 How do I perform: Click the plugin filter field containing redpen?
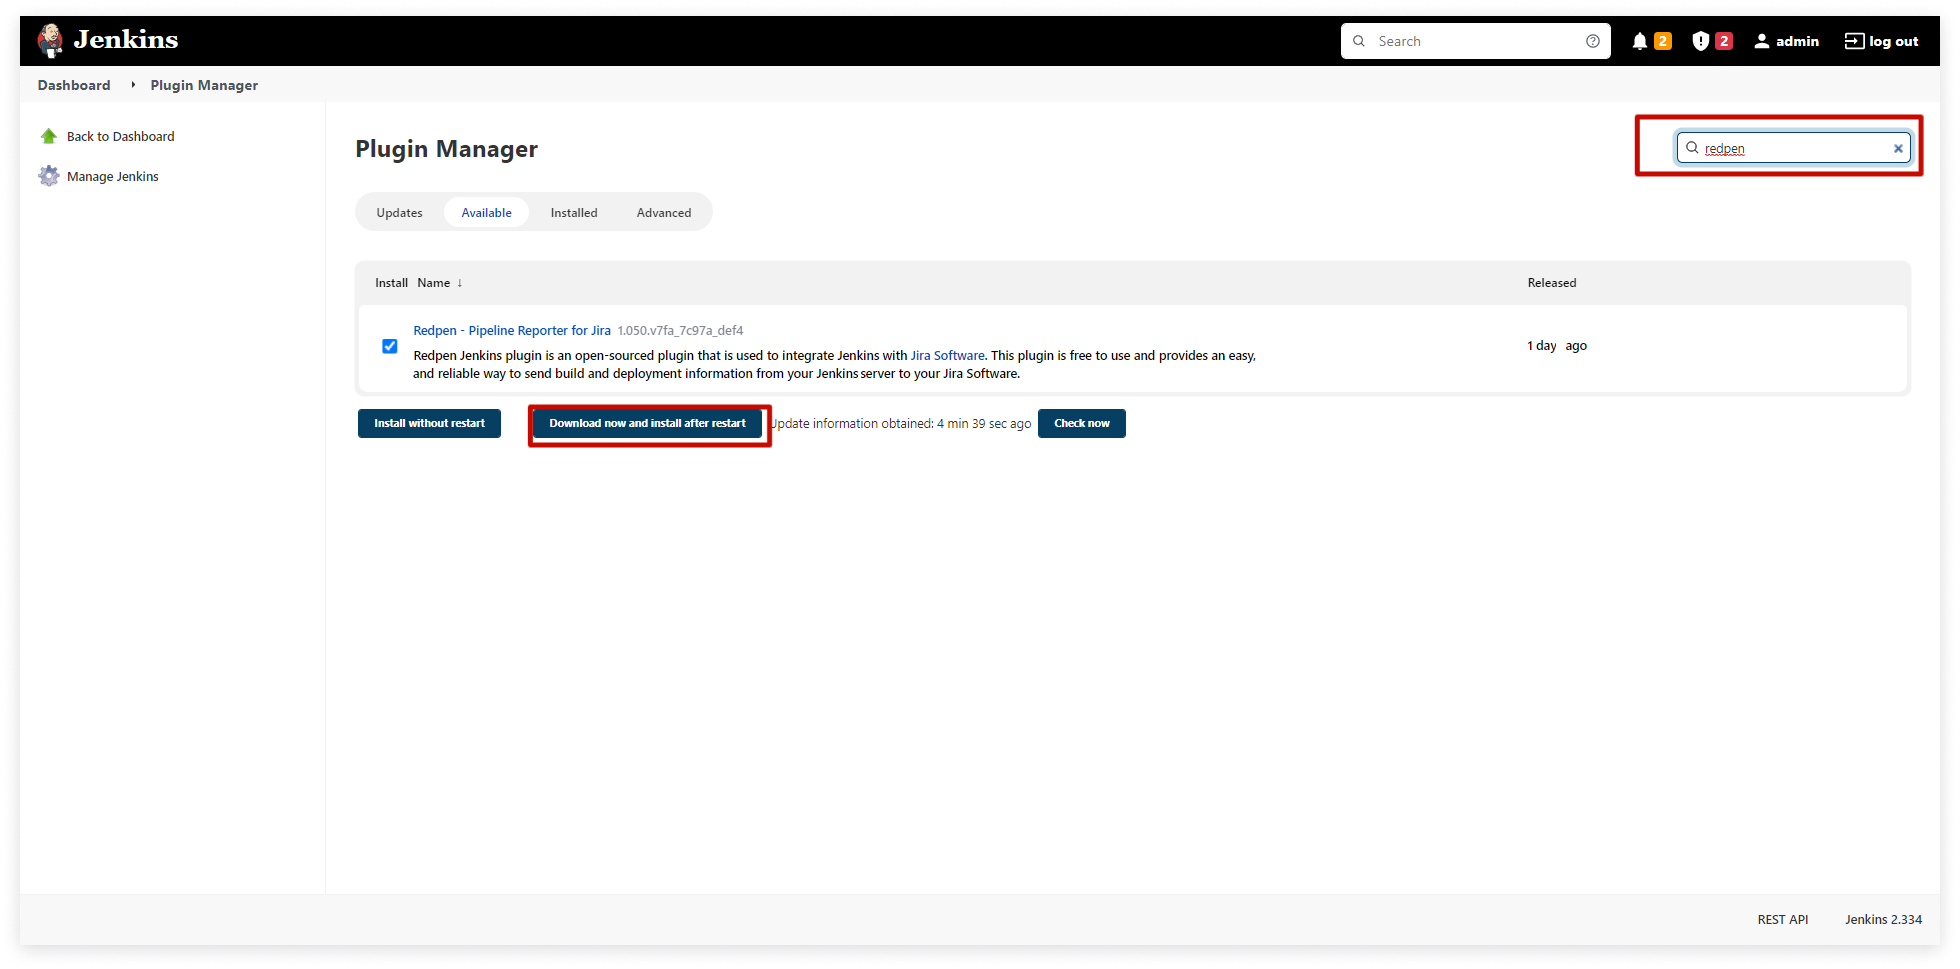(x=1793, y=148)
